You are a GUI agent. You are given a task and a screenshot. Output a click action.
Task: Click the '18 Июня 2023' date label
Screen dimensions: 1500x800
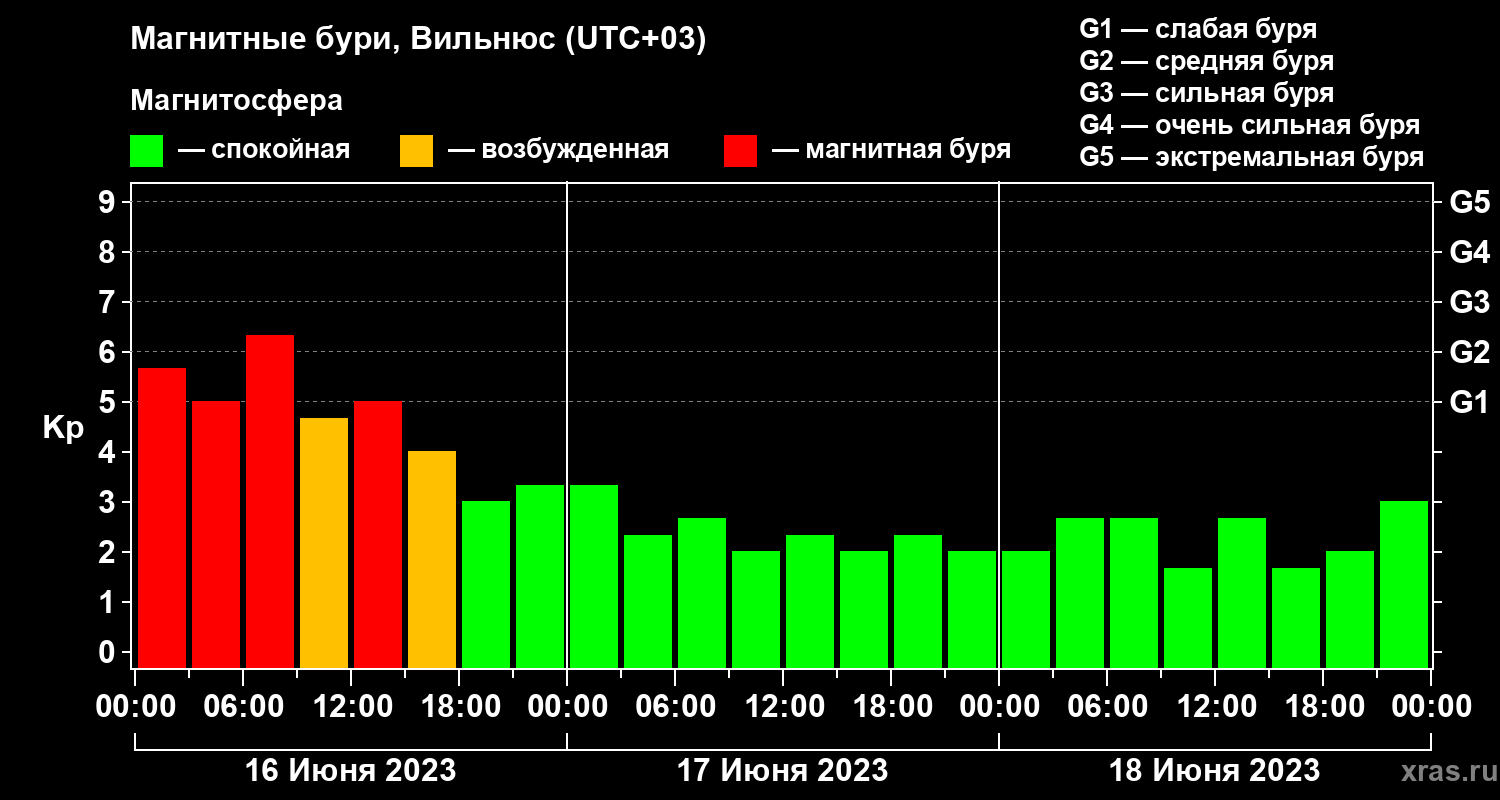pyautogui.click(x=1214, y=771)
